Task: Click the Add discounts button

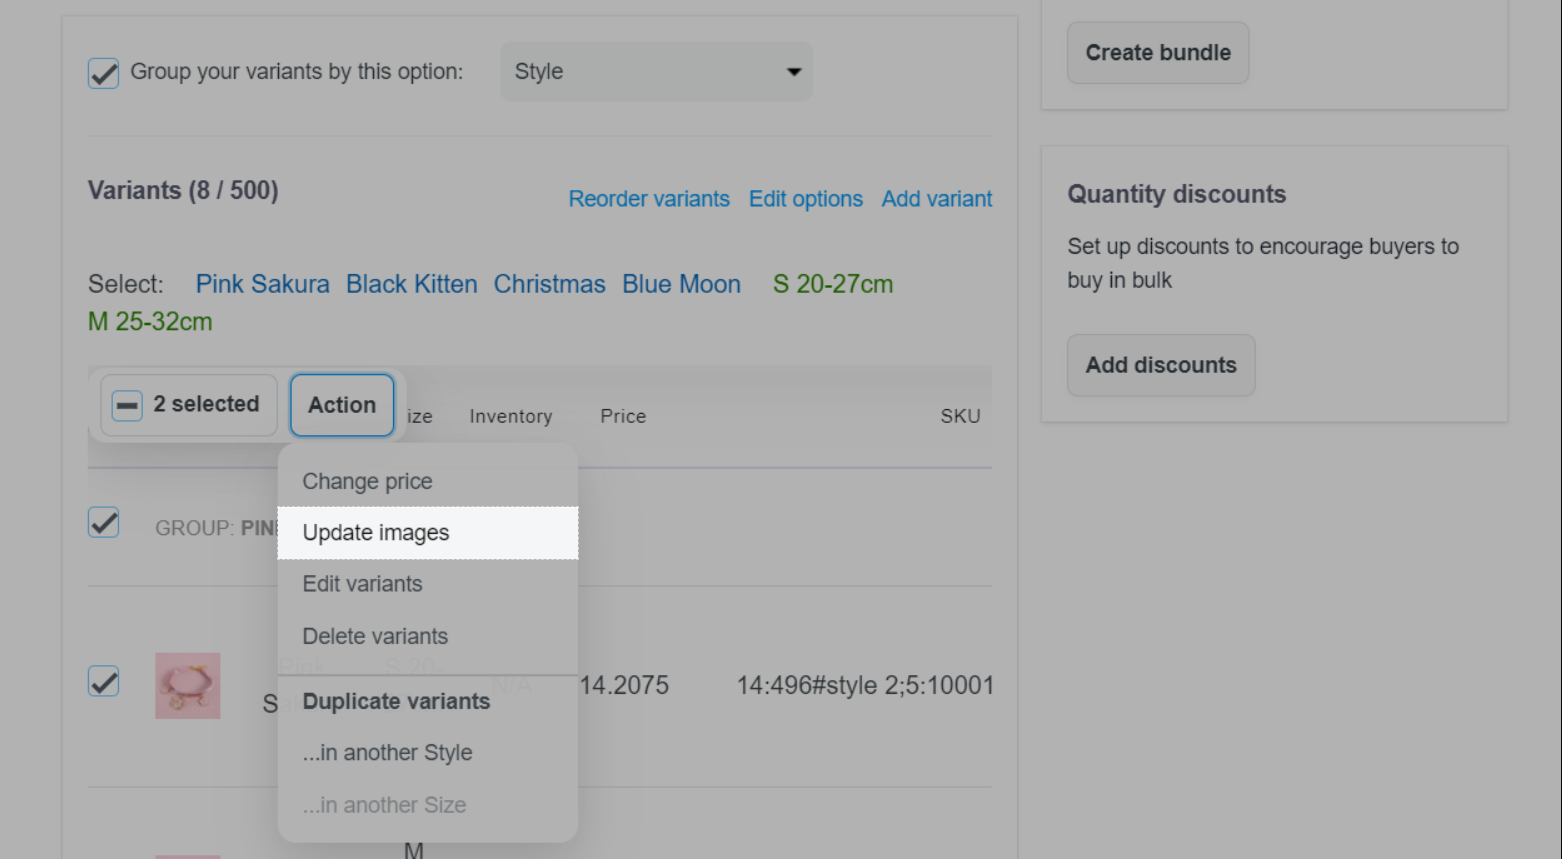Action: [1161, 365]
